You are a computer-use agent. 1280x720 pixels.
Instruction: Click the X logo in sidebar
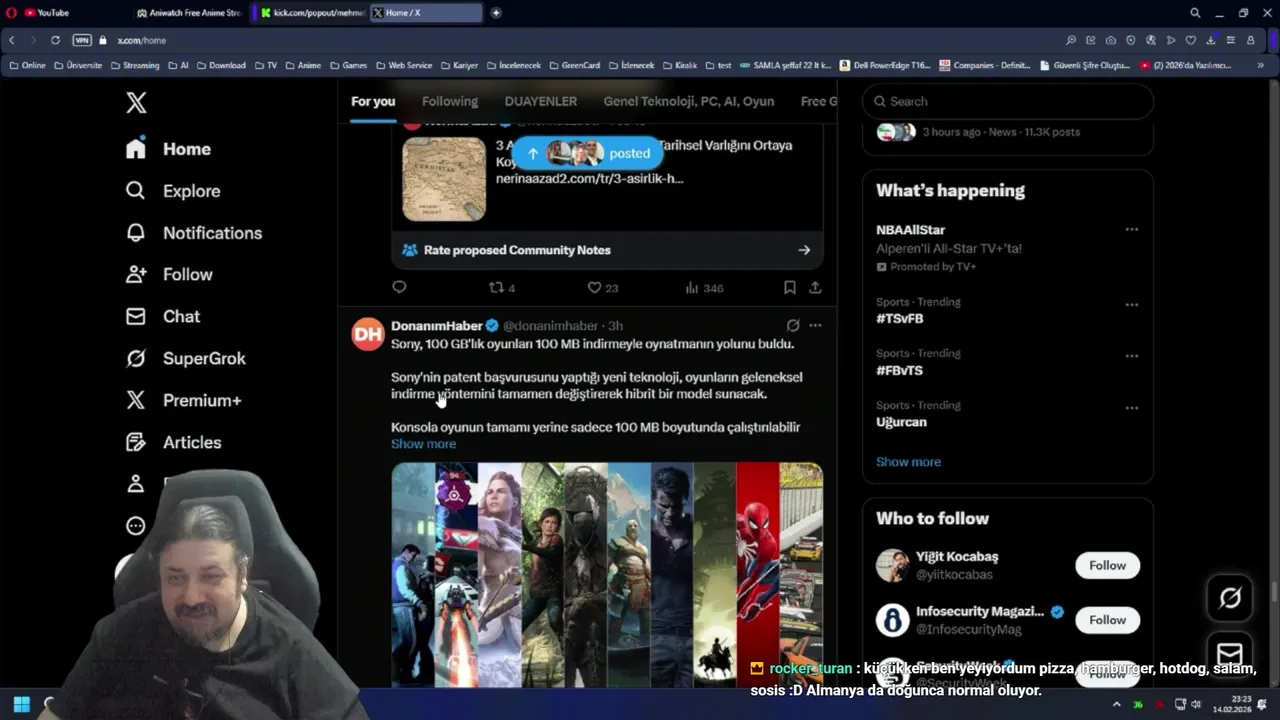click(136, 102)
